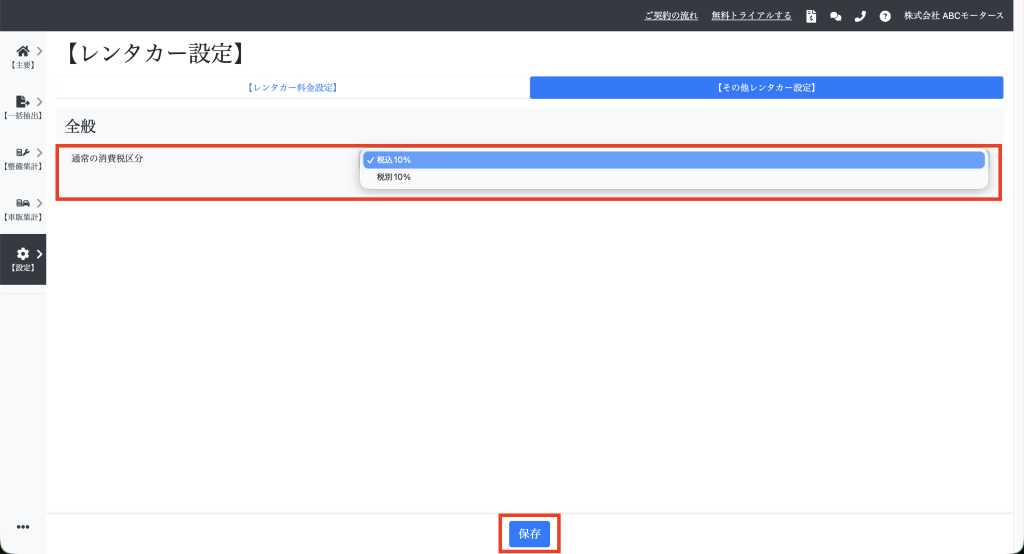Image resolution: width=1024 pixels, height=554 pixels.
Task: Open the ご契約の流れ link
Action: (x=671, y=16)
